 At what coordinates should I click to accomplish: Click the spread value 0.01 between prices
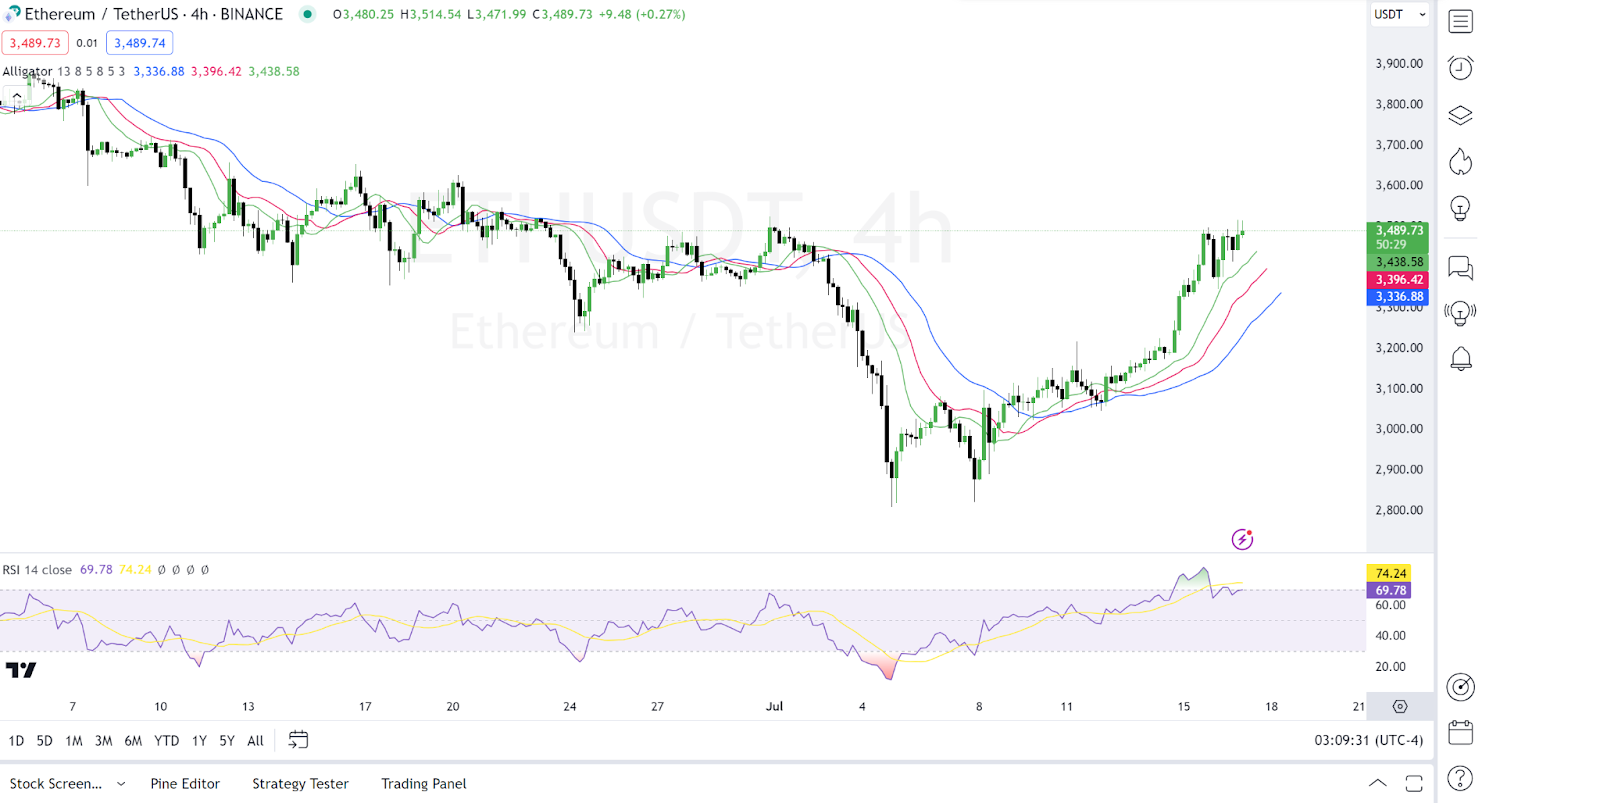point(87,43)
